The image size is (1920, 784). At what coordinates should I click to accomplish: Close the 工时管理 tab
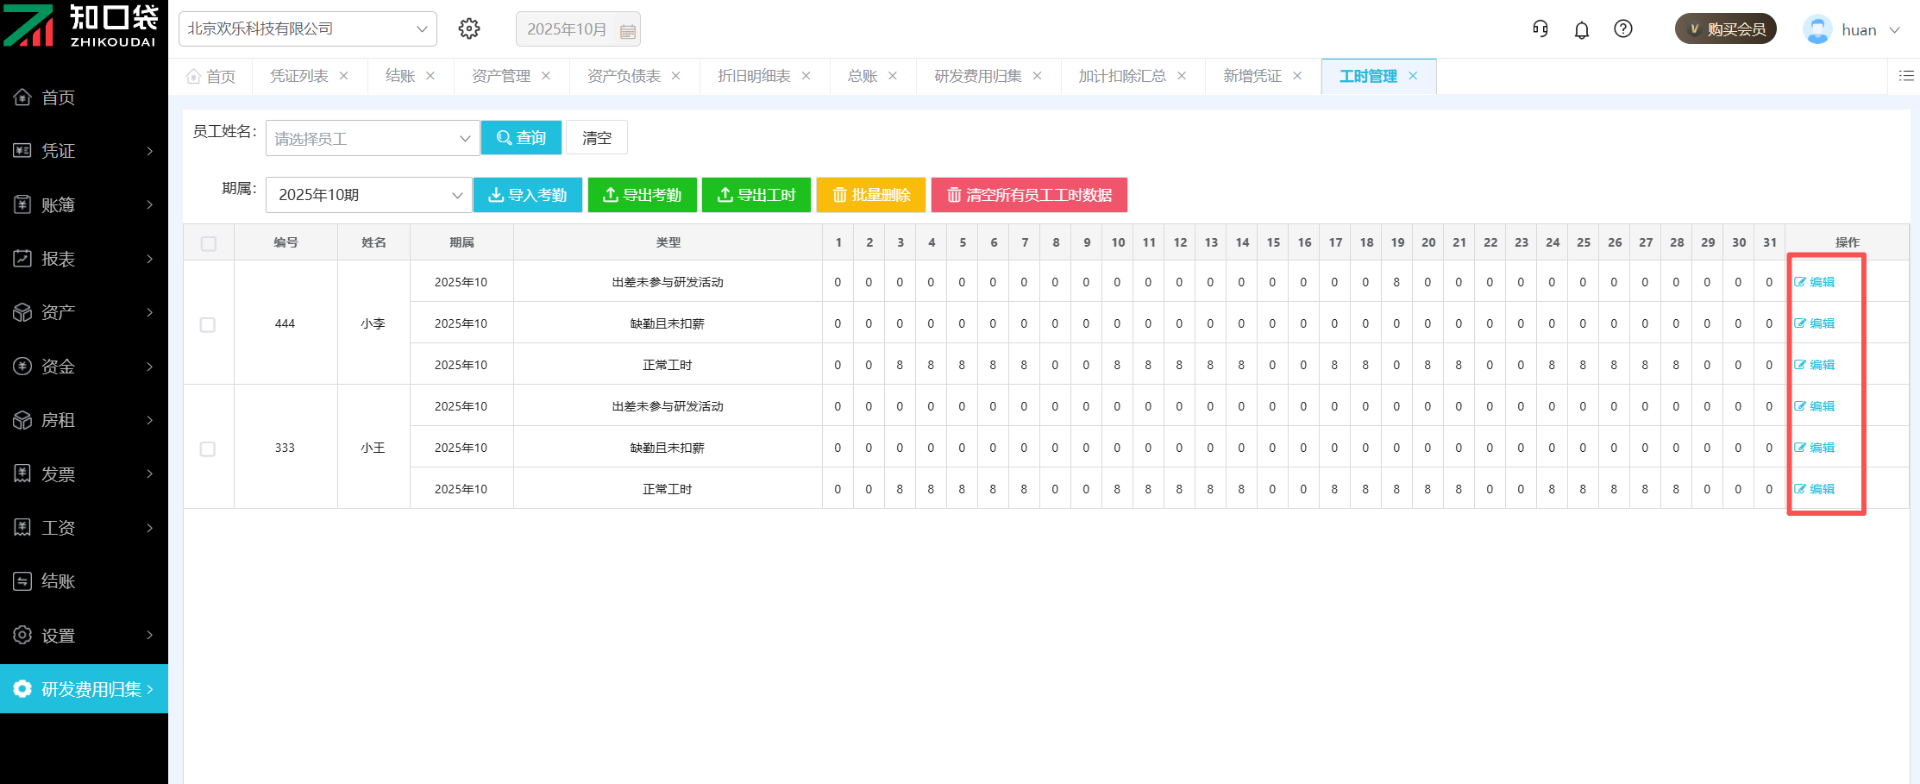1413,76
